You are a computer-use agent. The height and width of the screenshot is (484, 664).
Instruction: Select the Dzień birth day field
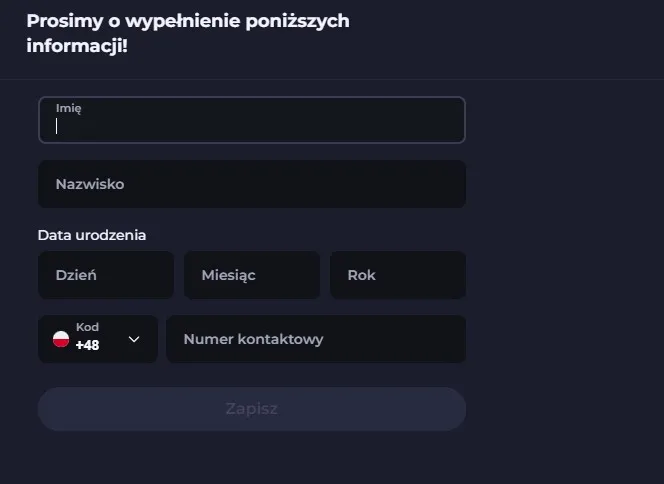click(106, 275)
